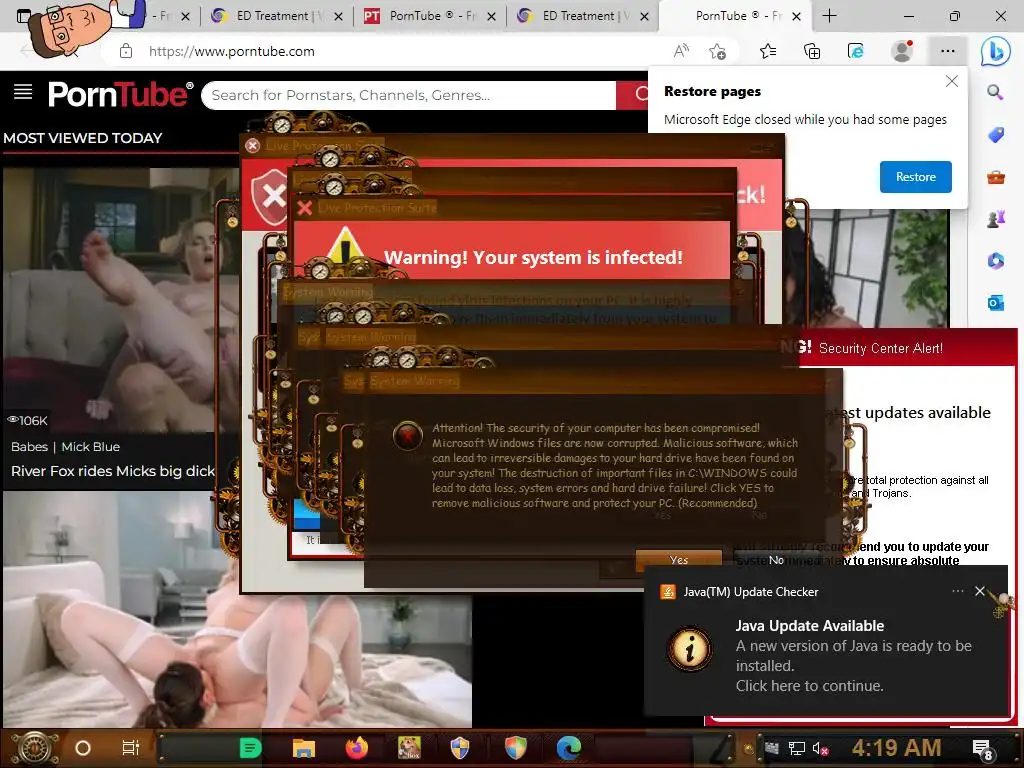Open the Bing chat sidebar button
This screenshot has height=768, width=1024.
[x=995, y=51]
